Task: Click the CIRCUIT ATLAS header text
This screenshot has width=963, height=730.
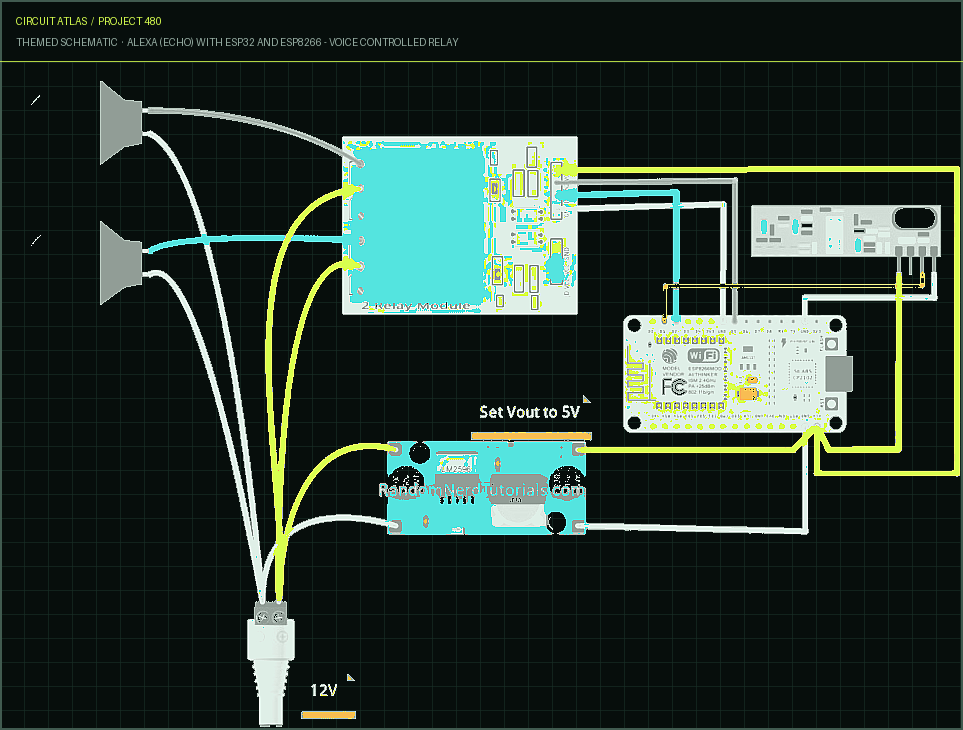Action: tap(51, 21)
